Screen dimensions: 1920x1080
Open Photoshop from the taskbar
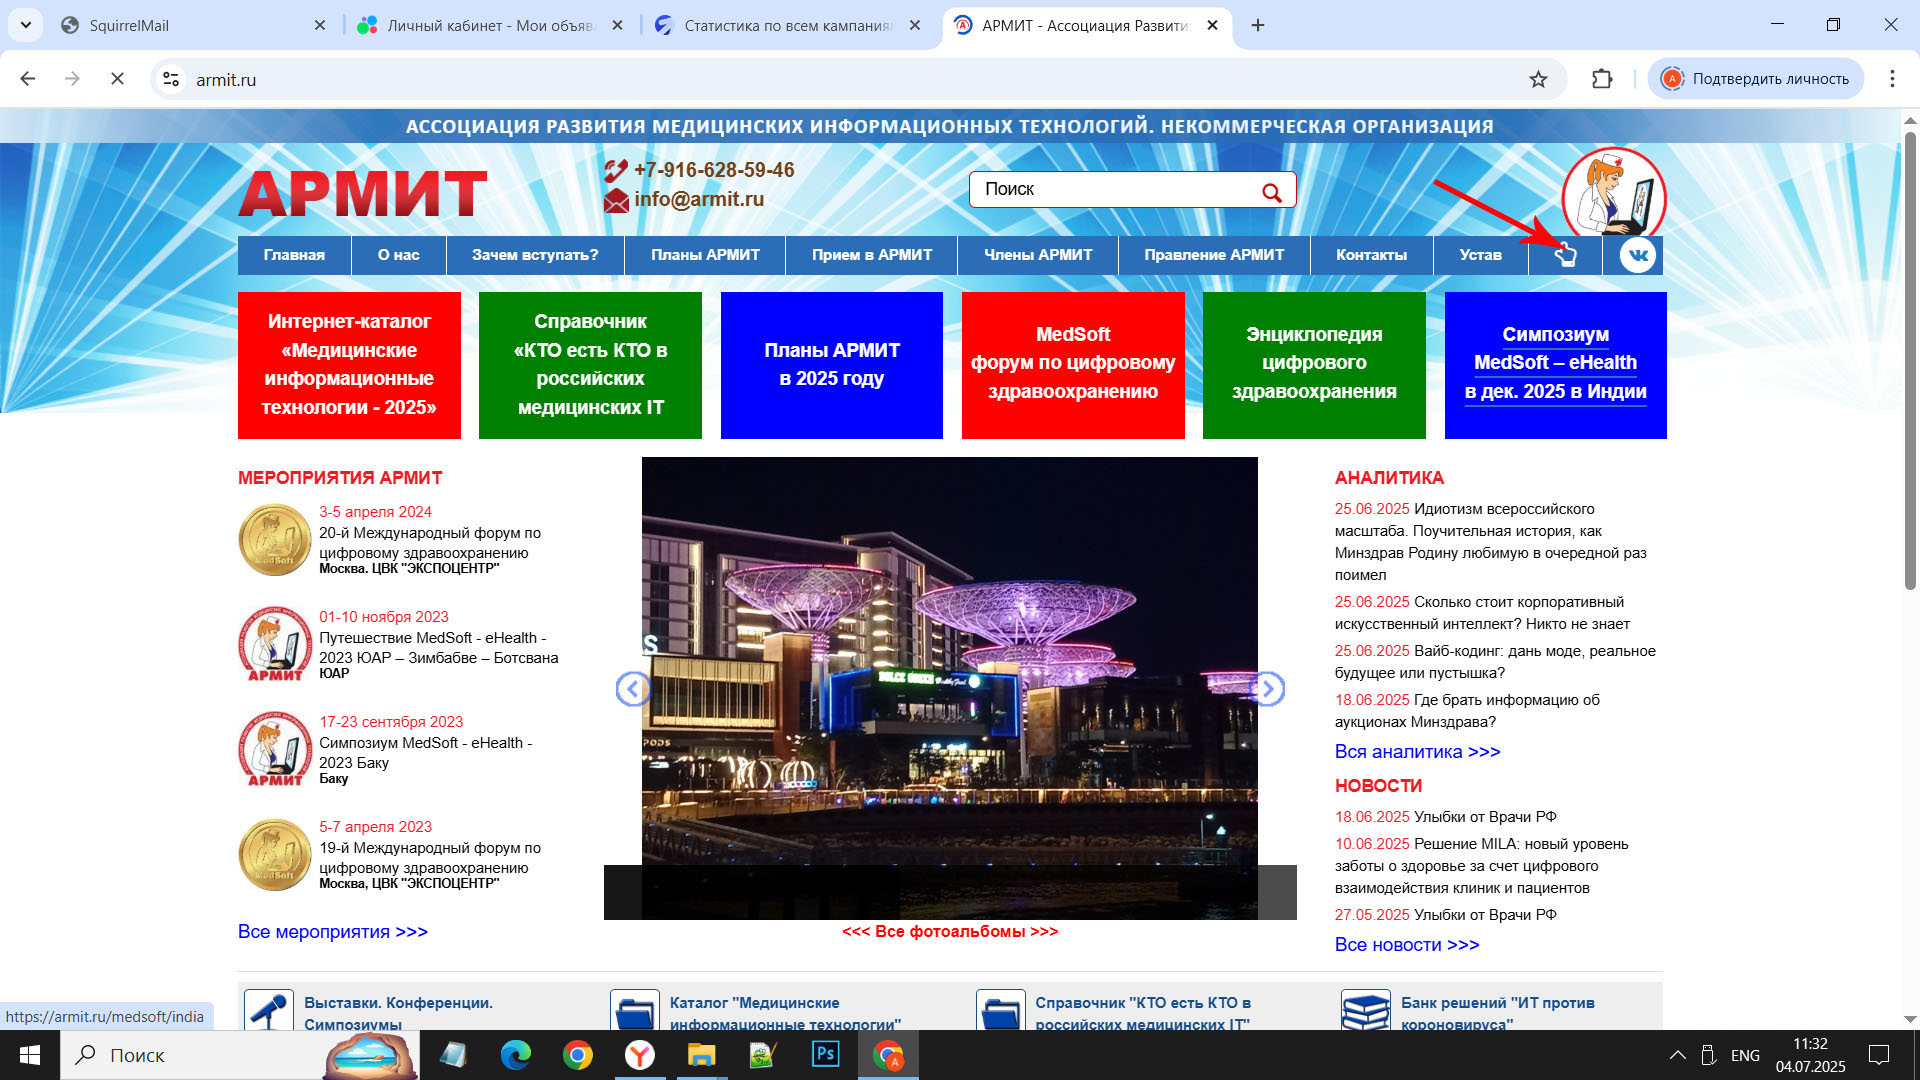pyautogui.click(x=826, y=1055)
